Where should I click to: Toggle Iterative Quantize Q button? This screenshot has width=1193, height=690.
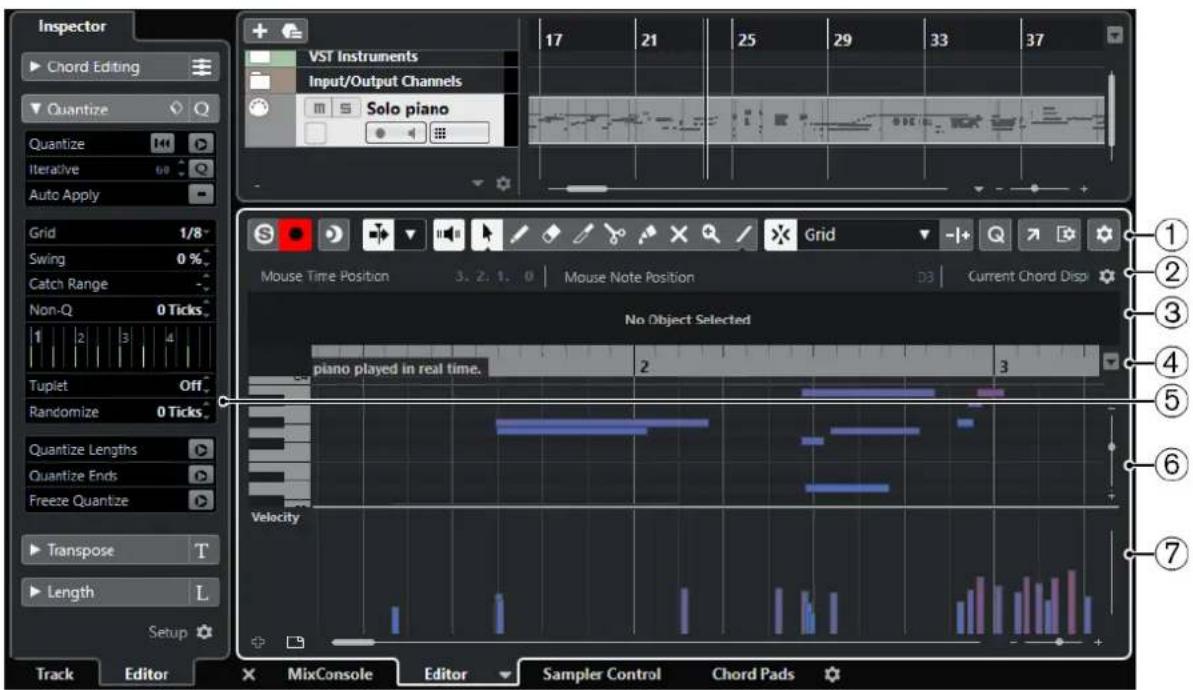tap(201, 170)
